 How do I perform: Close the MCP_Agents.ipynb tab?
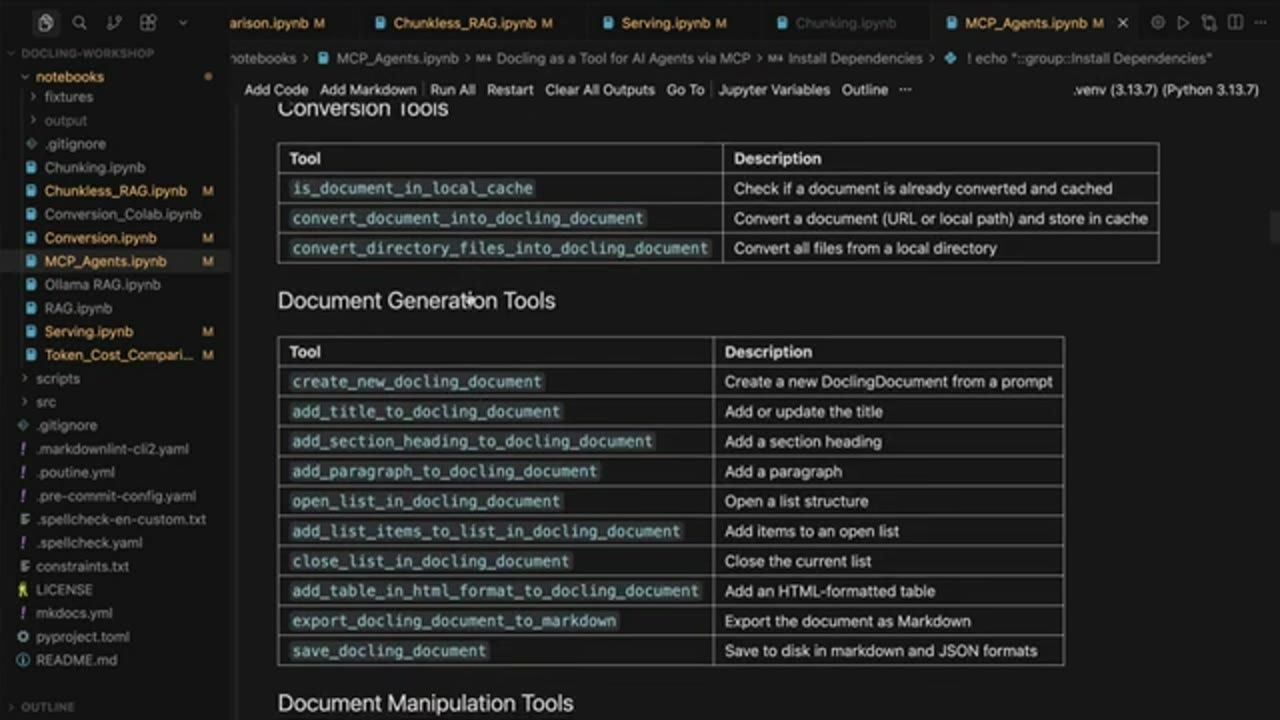click(1123, 22)
